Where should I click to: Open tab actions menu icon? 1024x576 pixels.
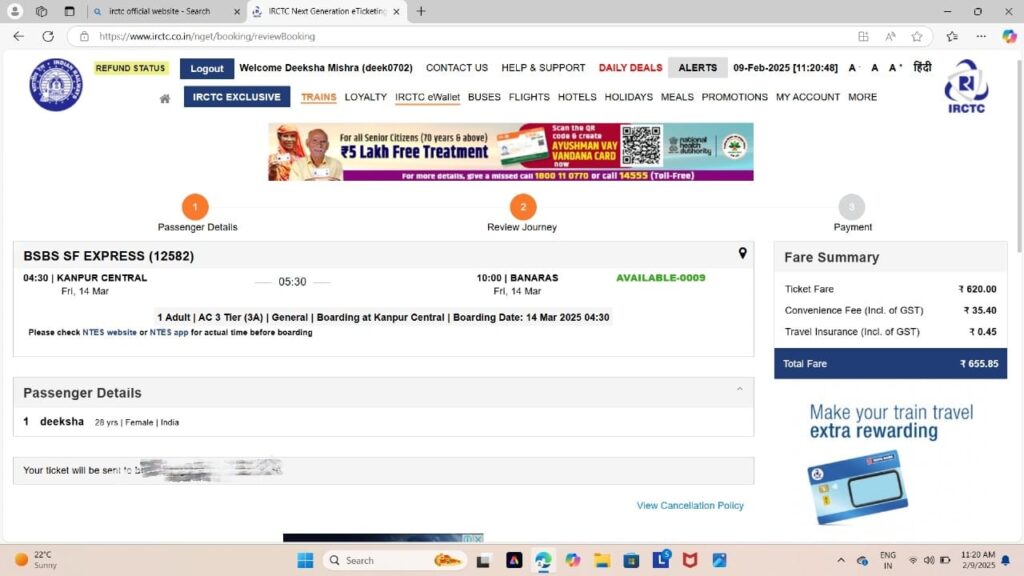pos(69,11)
